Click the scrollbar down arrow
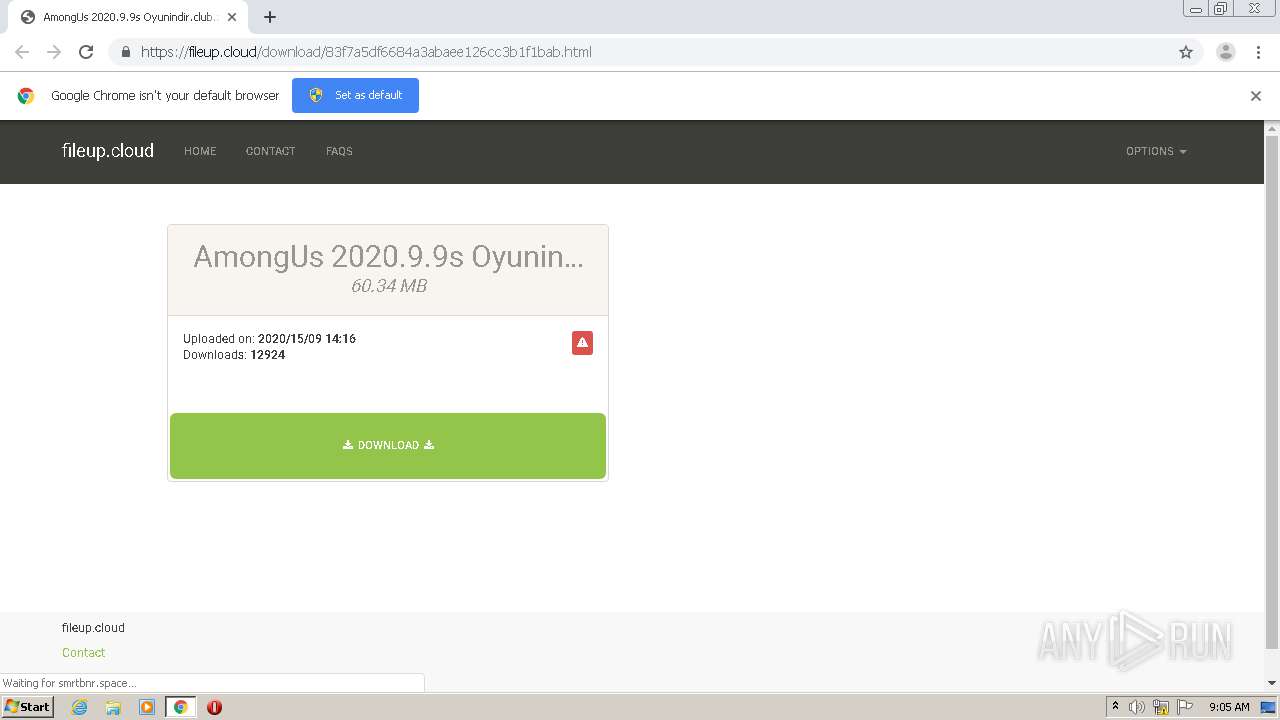The image size is (1280, 720). click(x=1272, y=683)
